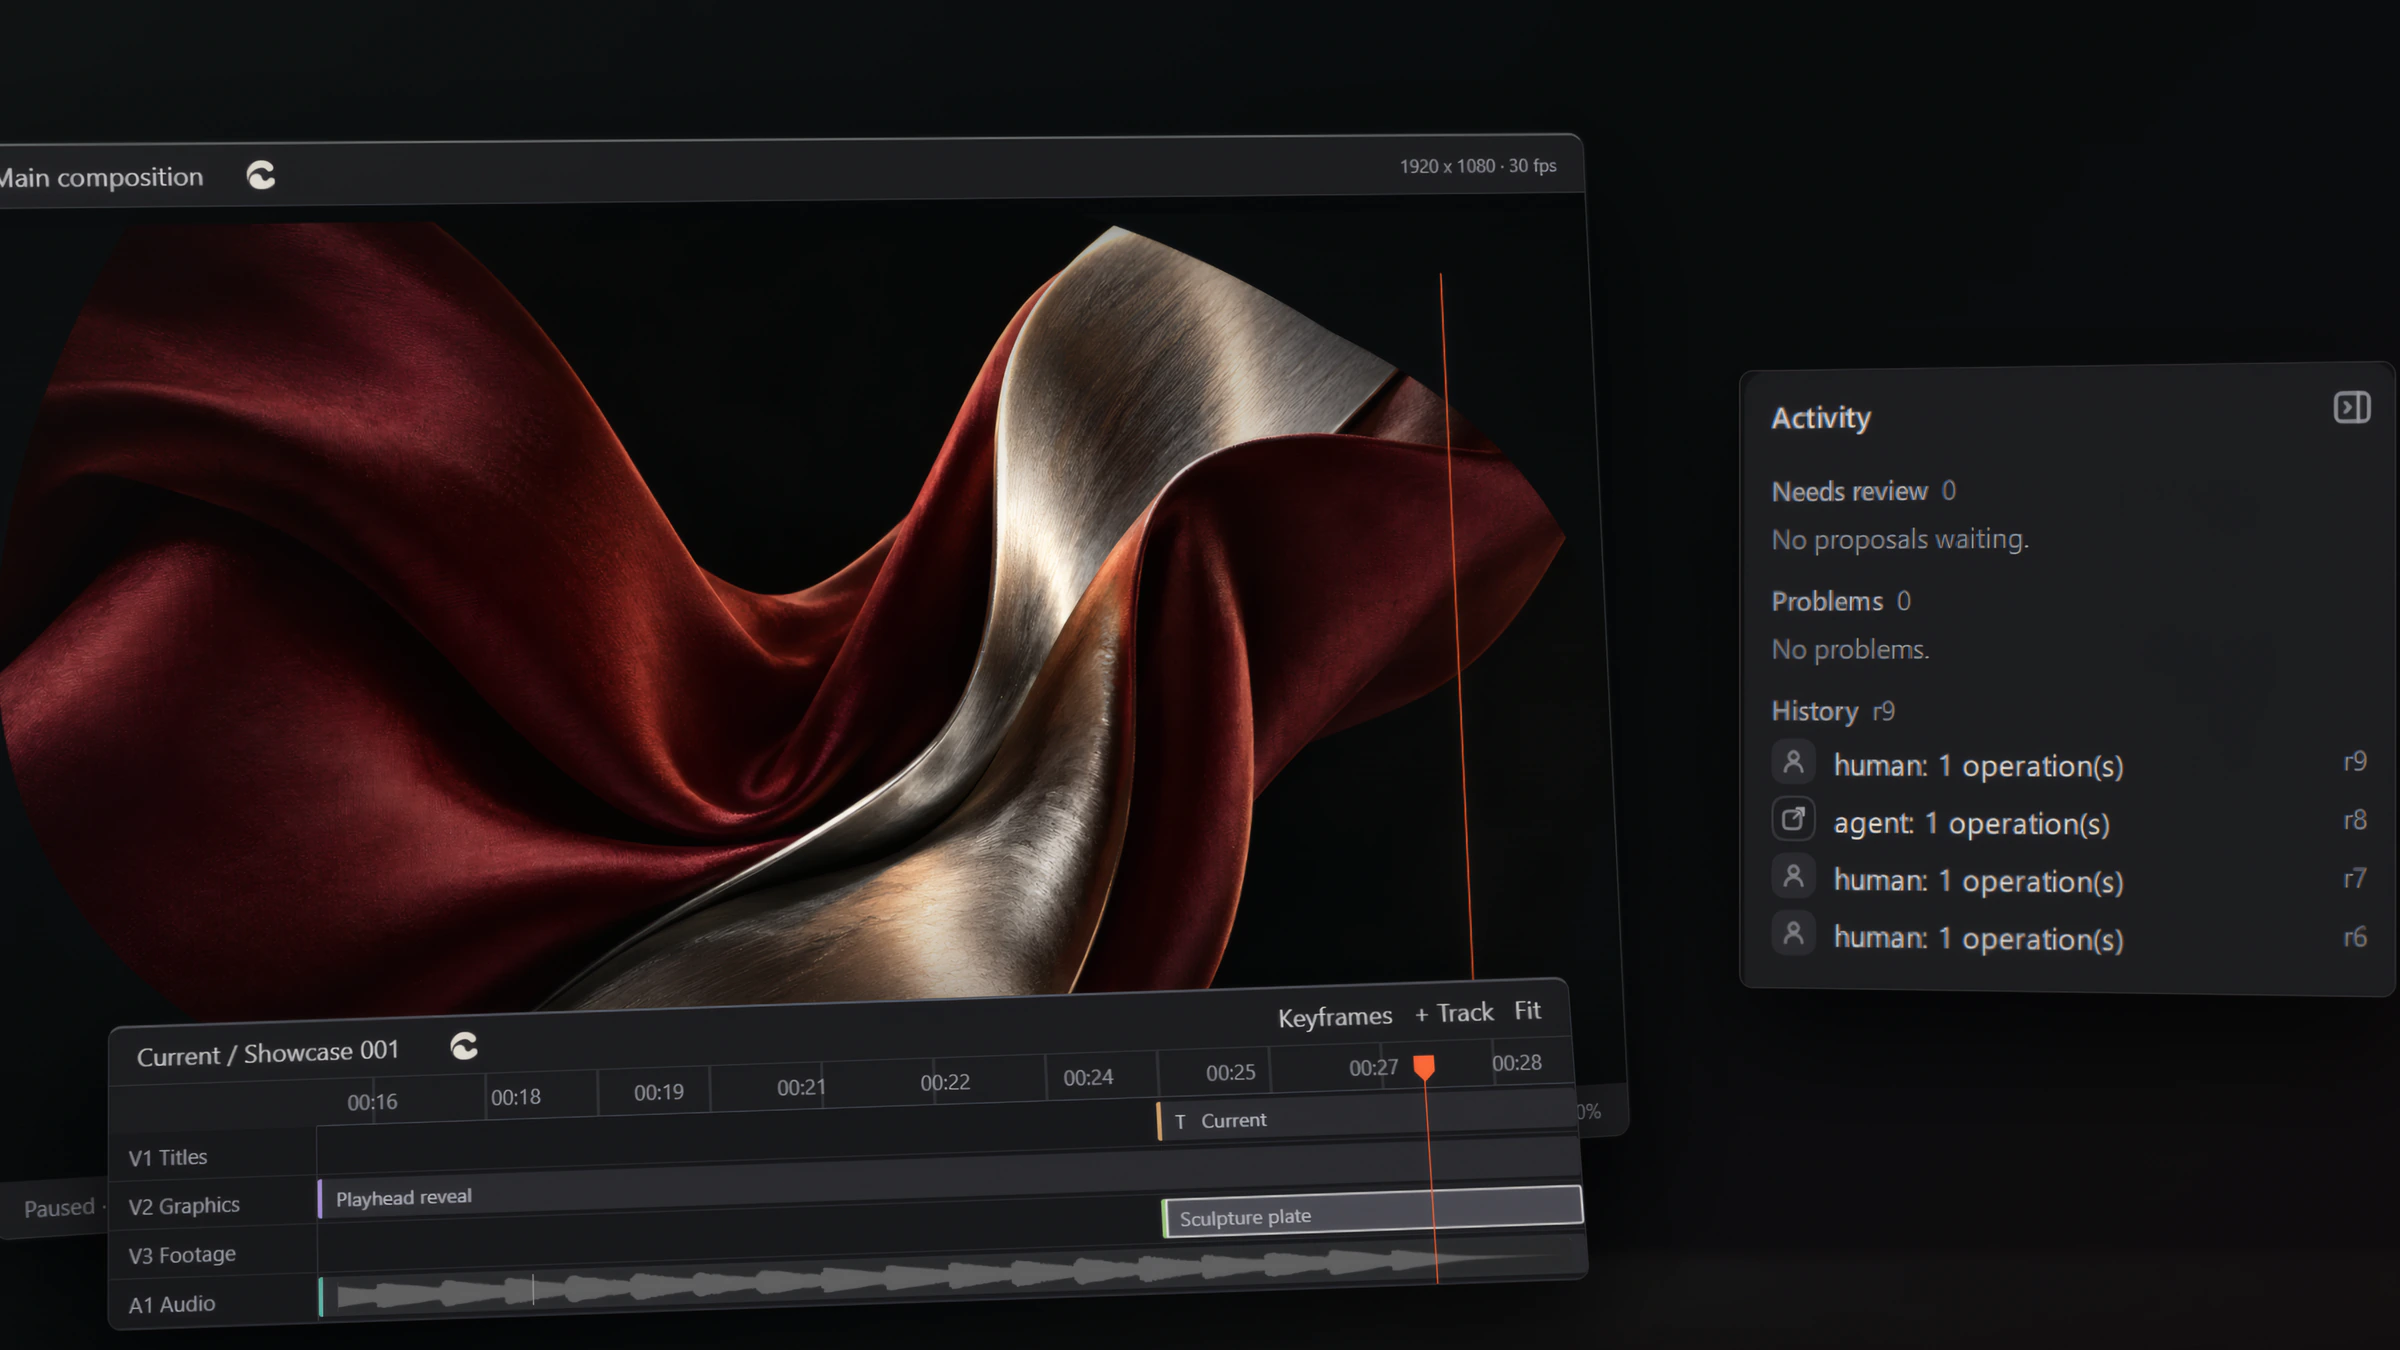Click the person icon for revision r7

click(1793, 877)
